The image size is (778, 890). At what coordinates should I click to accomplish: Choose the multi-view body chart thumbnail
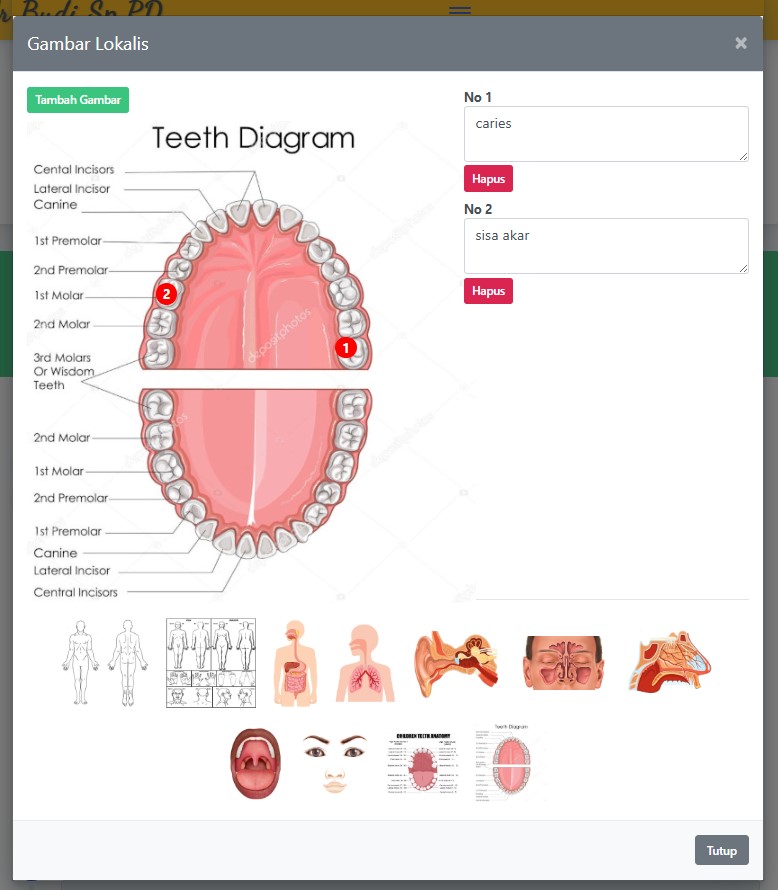click(211, 663)
